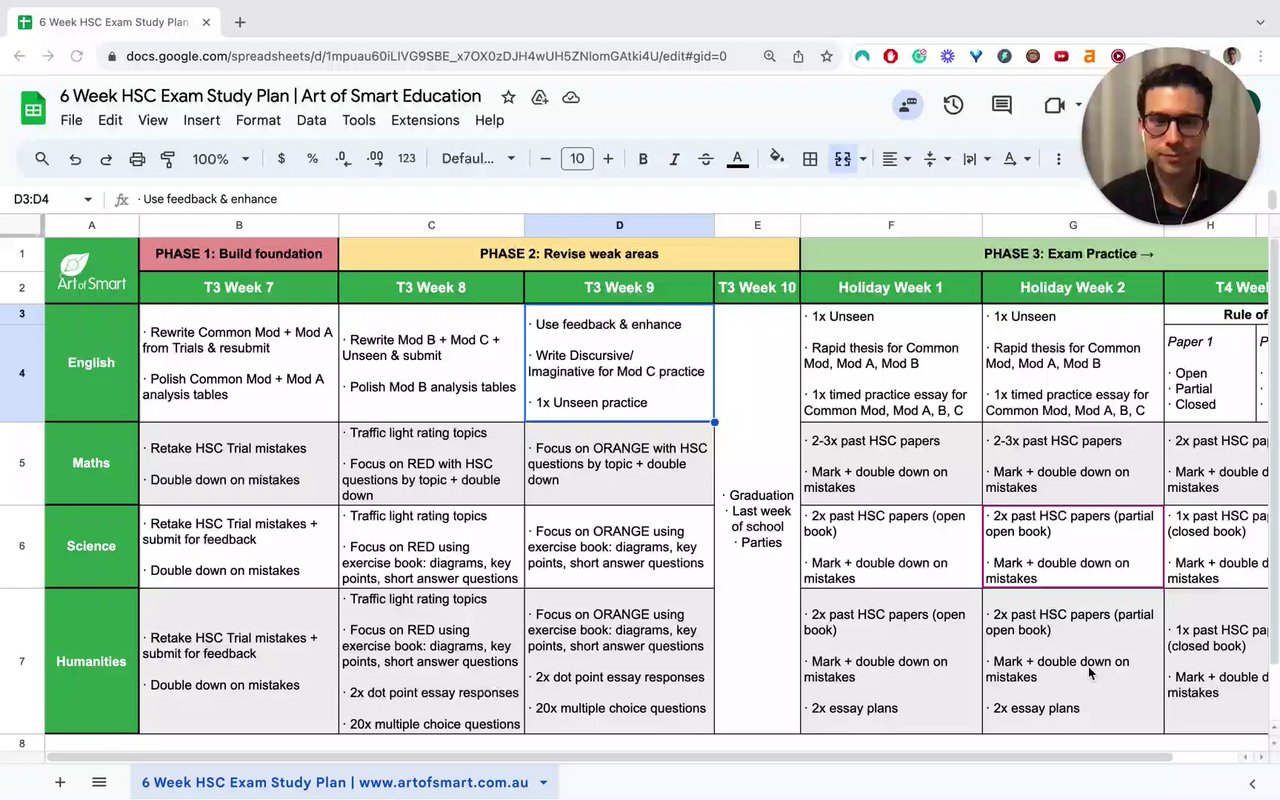Open text rotation dropdown
This screenshot has width=1280, height=800.
1016,159
